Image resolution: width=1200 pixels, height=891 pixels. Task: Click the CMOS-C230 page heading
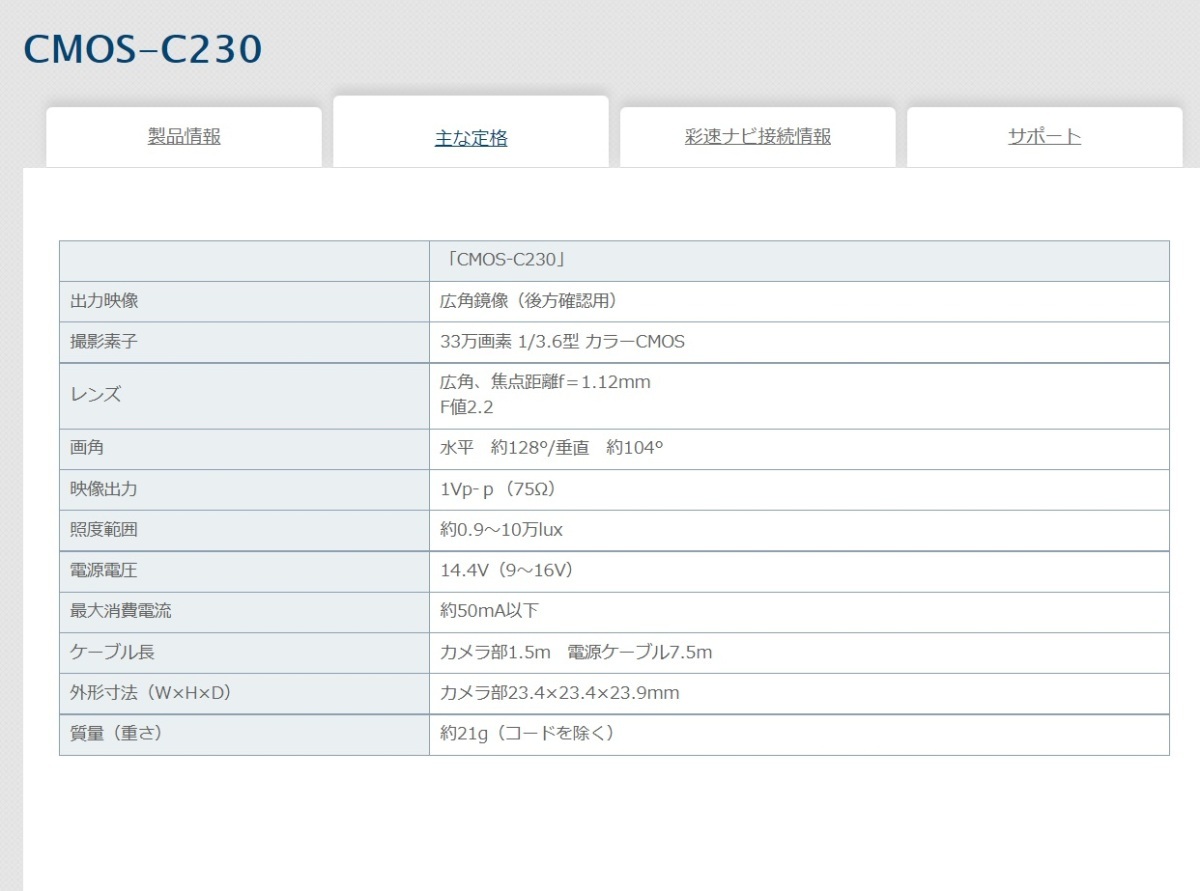(x=143, y=49)
